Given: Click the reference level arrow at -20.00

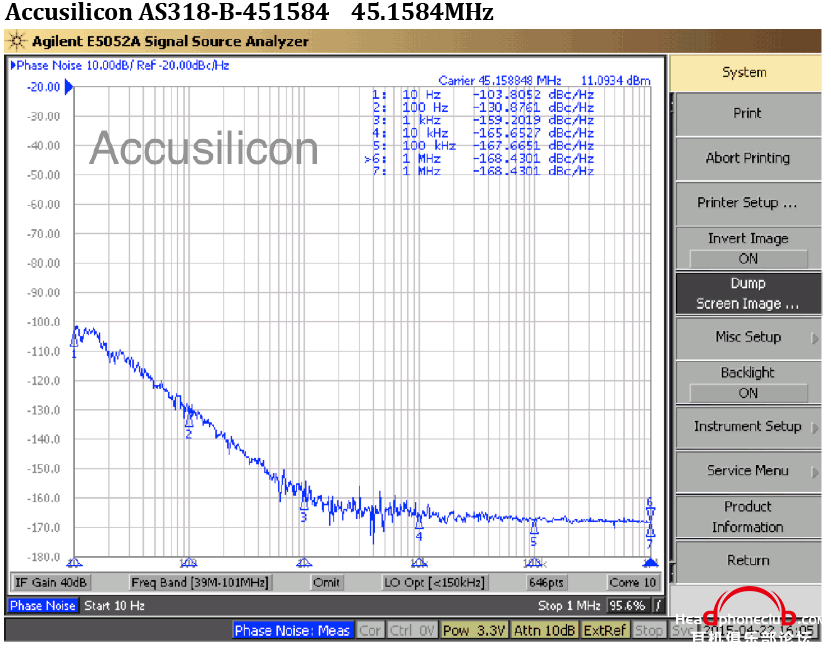Looking at the screenshot, I should coord(68,87).
